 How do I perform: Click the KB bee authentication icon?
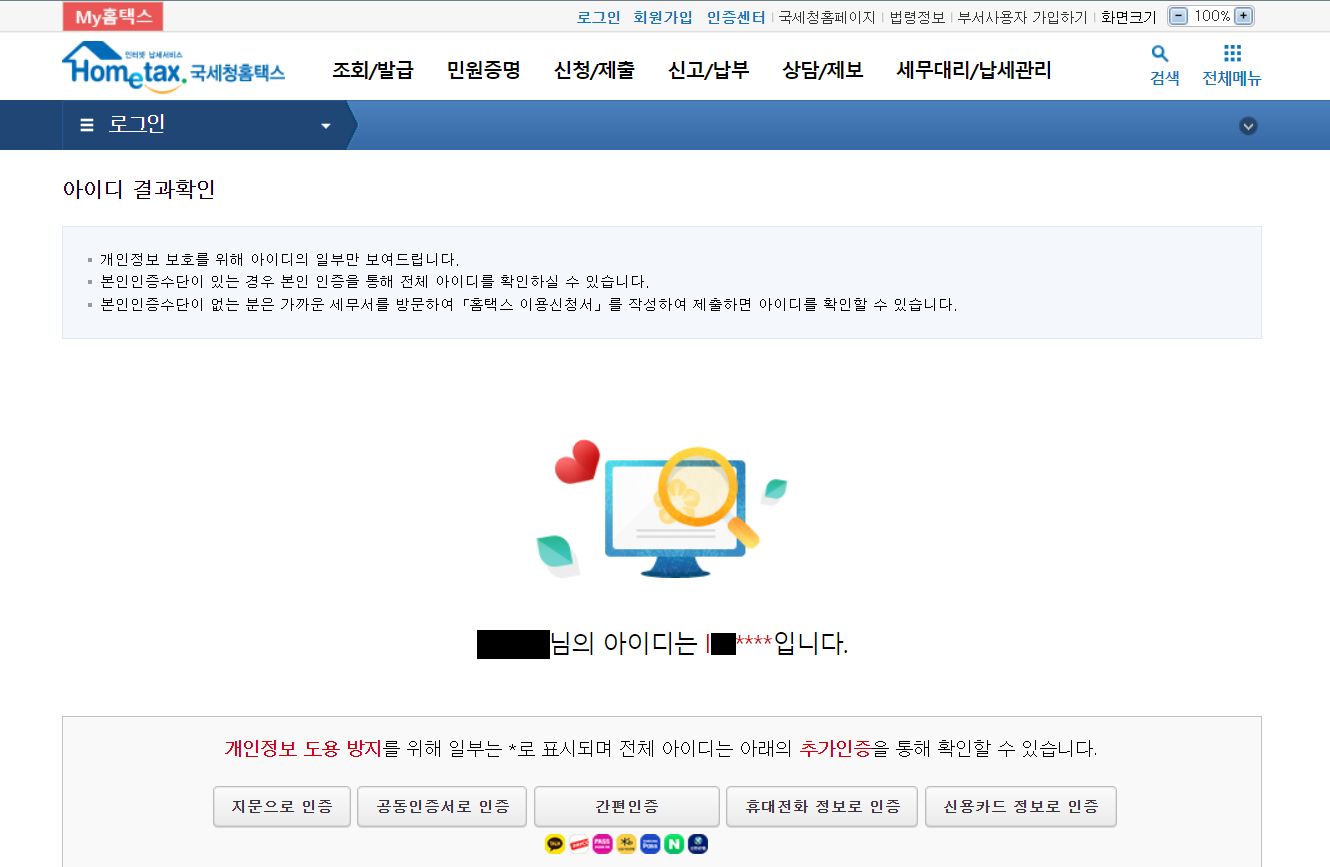coord(626,844)
